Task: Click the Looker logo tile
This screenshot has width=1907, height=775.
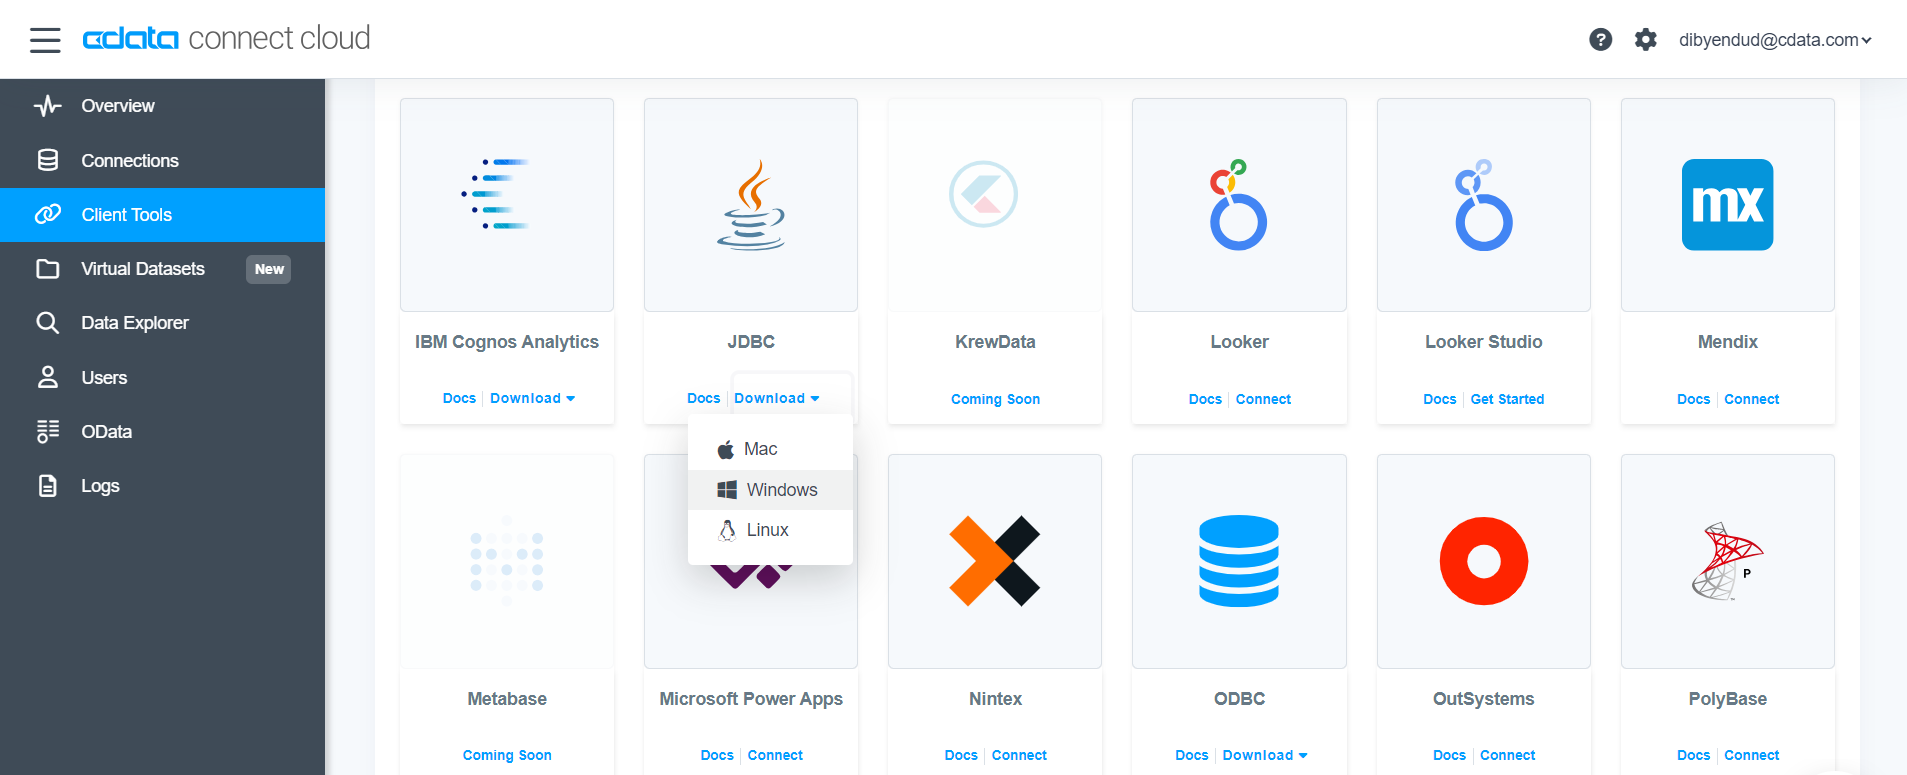Action: click(x=1239, y=205)
